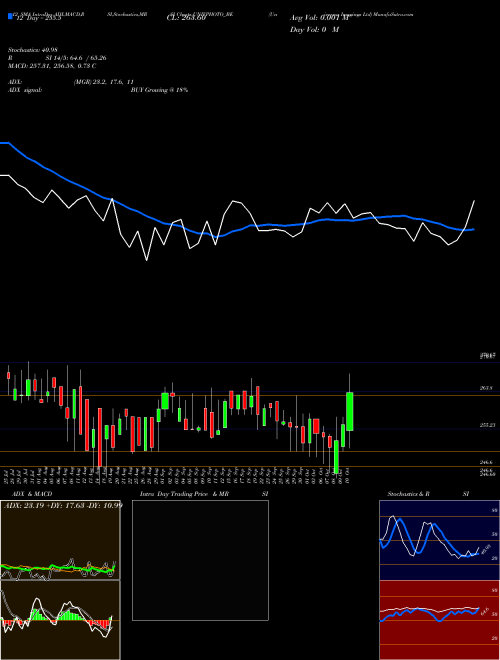500x660 pixels.
Task: Click the 'Day Vol: 0 M' text
Action: click(314, 29)
